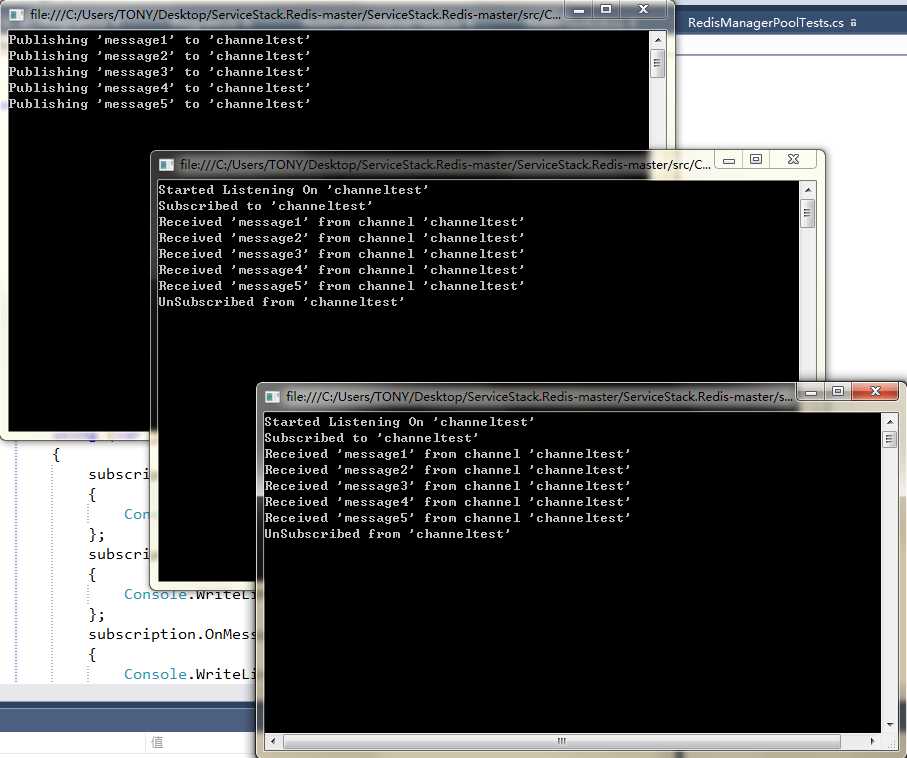Viewport: 907px width, 758px height.
Task: Click scroll-up arrow in middle subscriber console
Action: pos(808,190)
